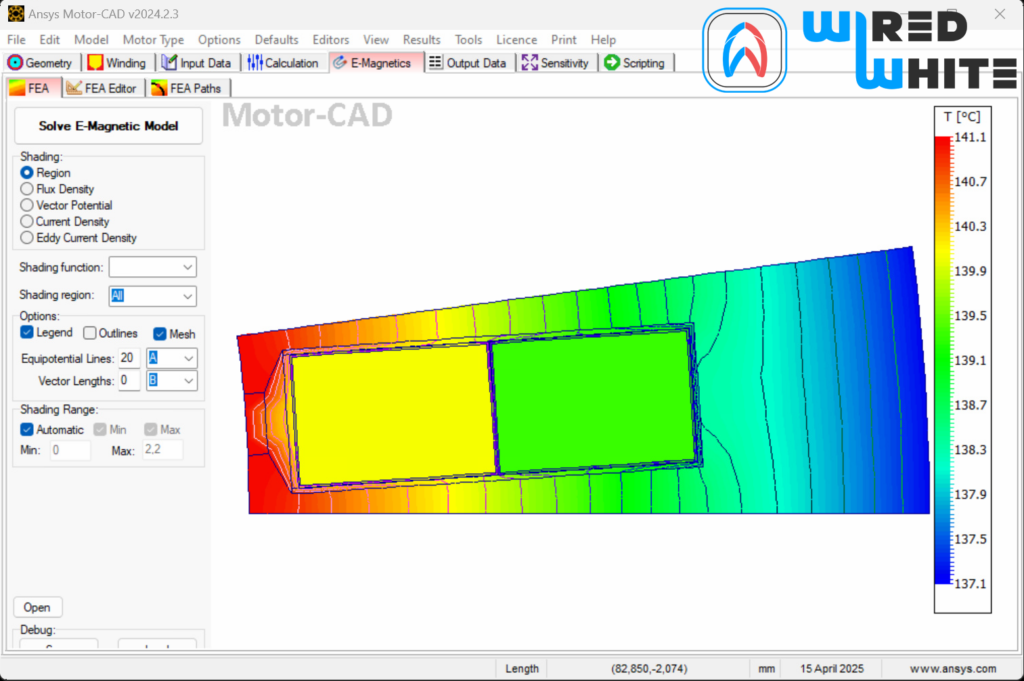Viewport: 1024px width, 681px height.
Task: Select Region shading
Action: pyautogui.click(x=27, y=173)
